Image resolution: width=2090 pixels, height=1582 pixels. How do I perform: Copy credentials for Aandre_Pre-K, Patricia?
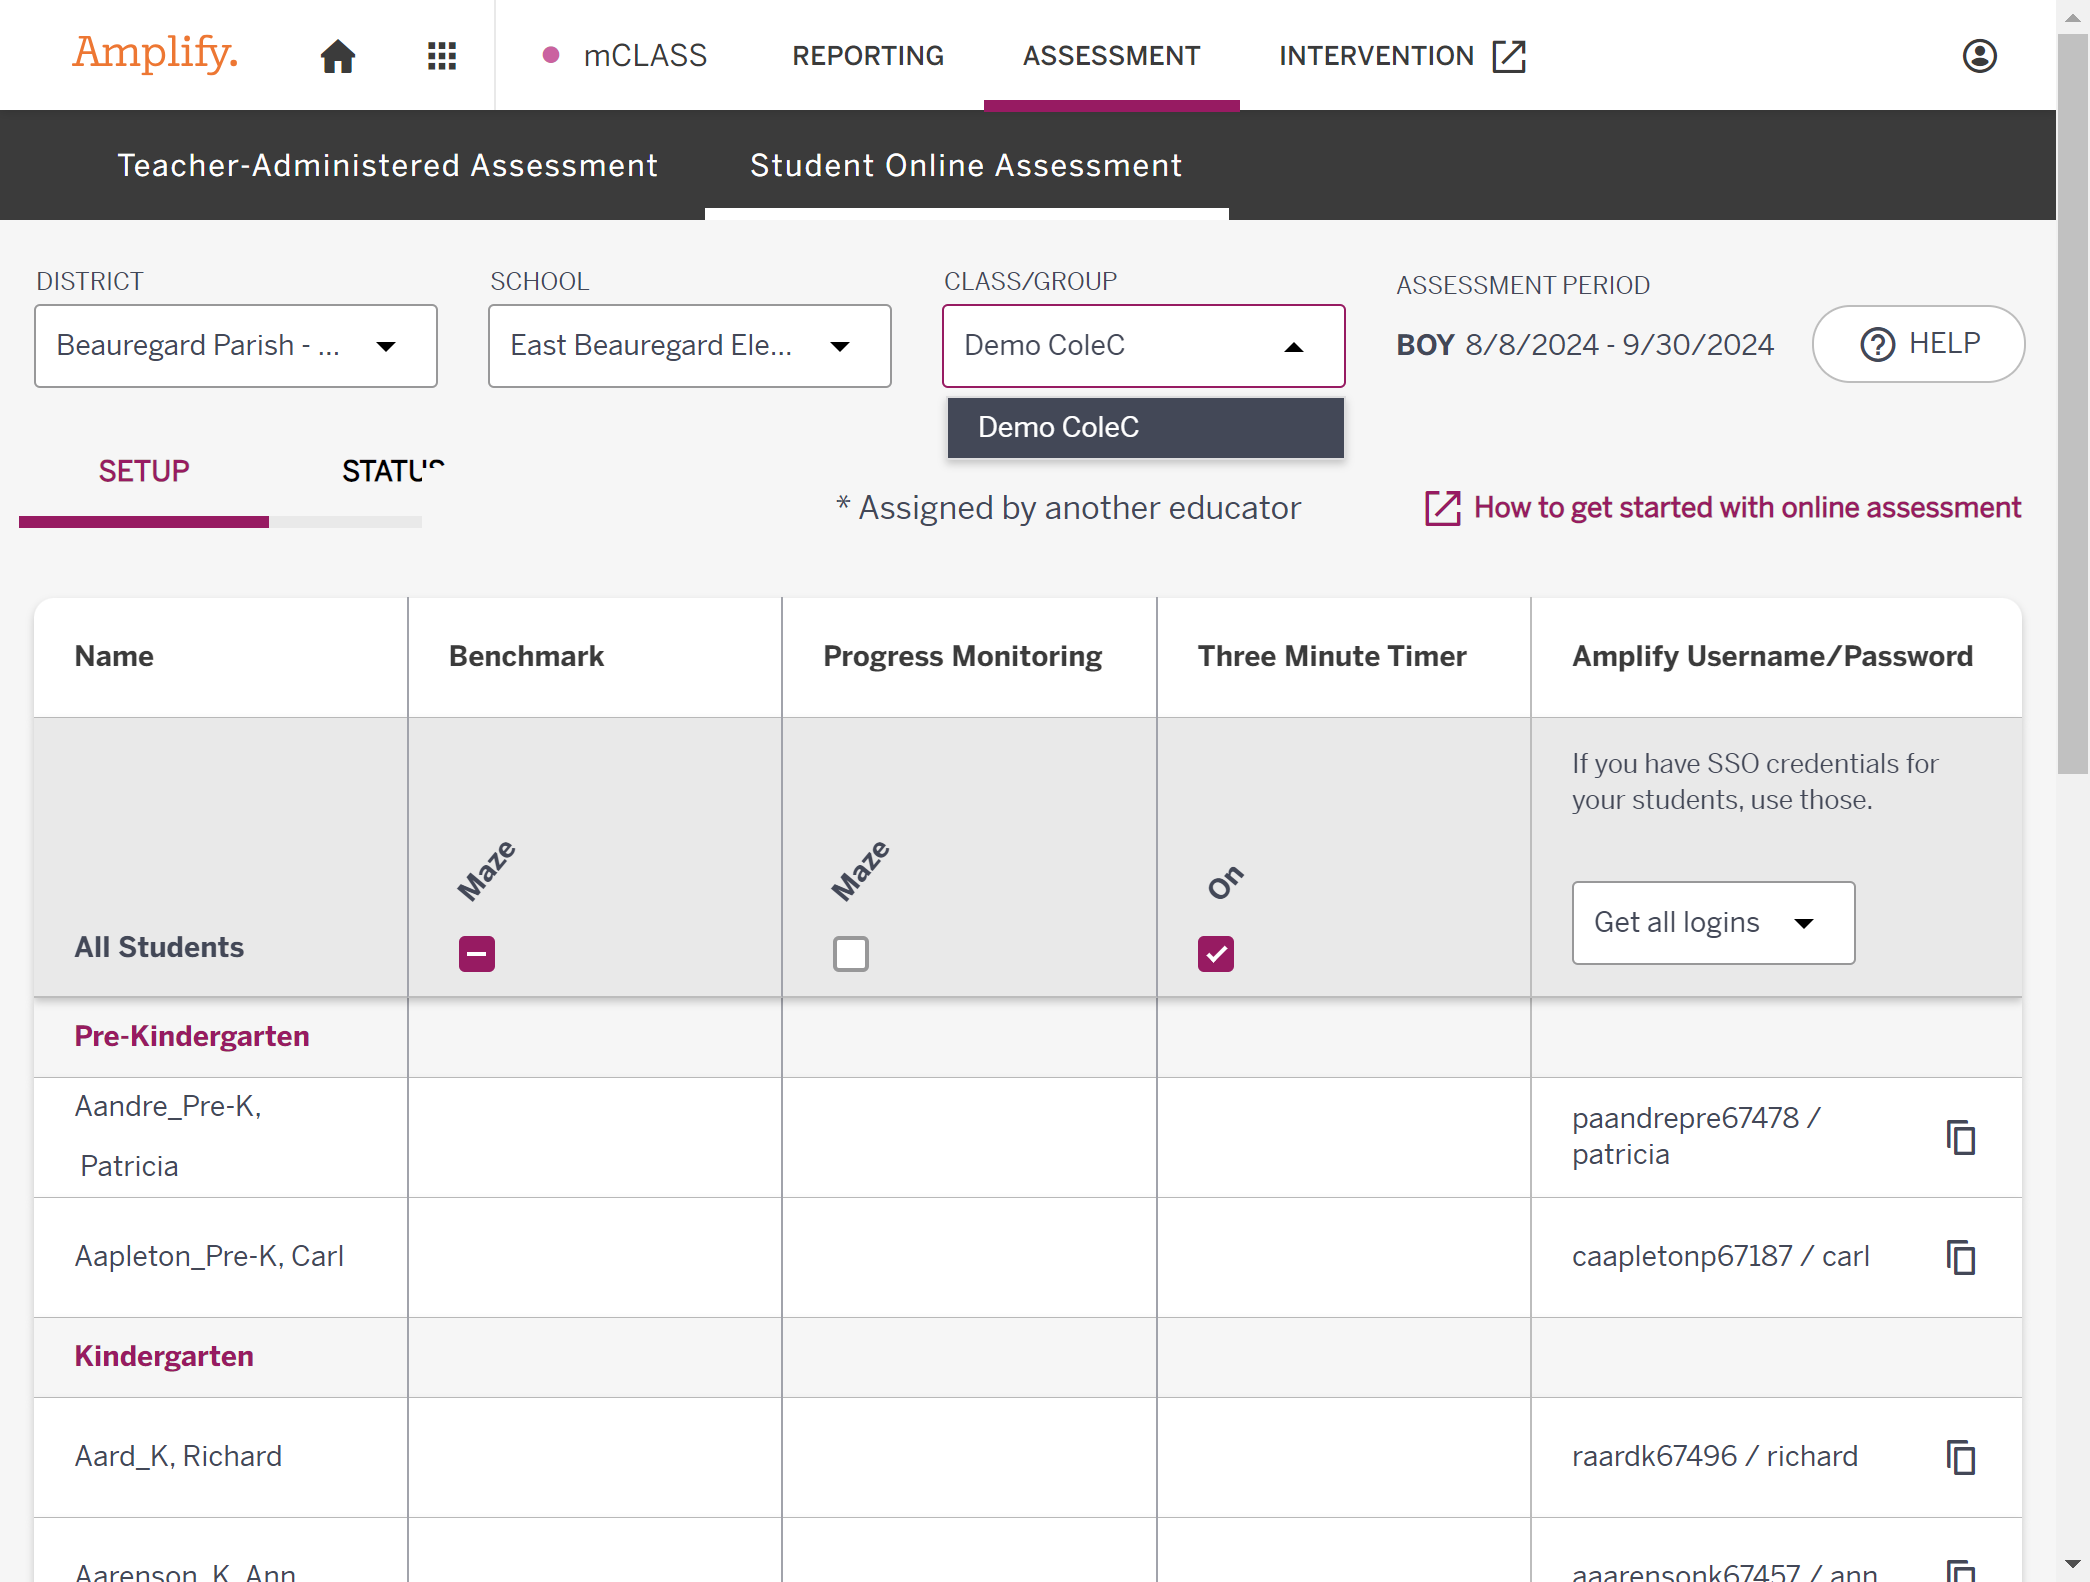[1961, 1137]
